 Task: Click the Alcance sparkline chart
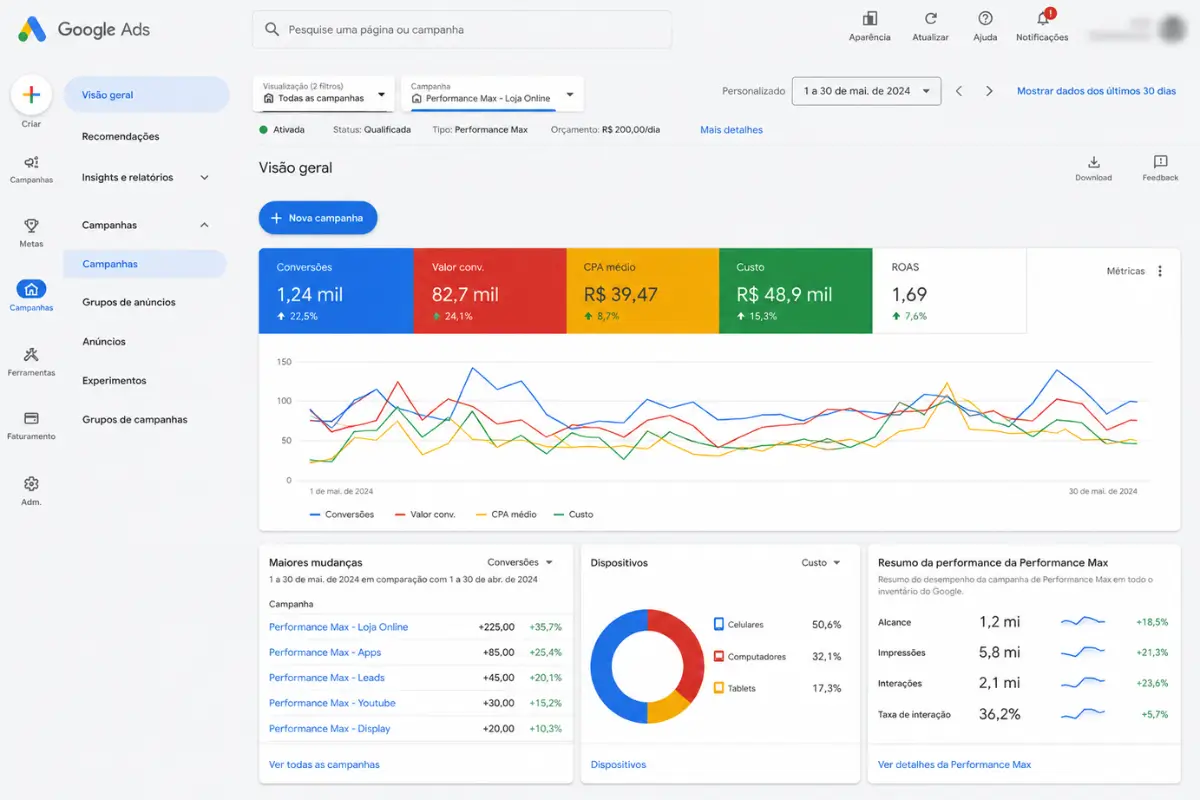click(x=1083, y=622)
